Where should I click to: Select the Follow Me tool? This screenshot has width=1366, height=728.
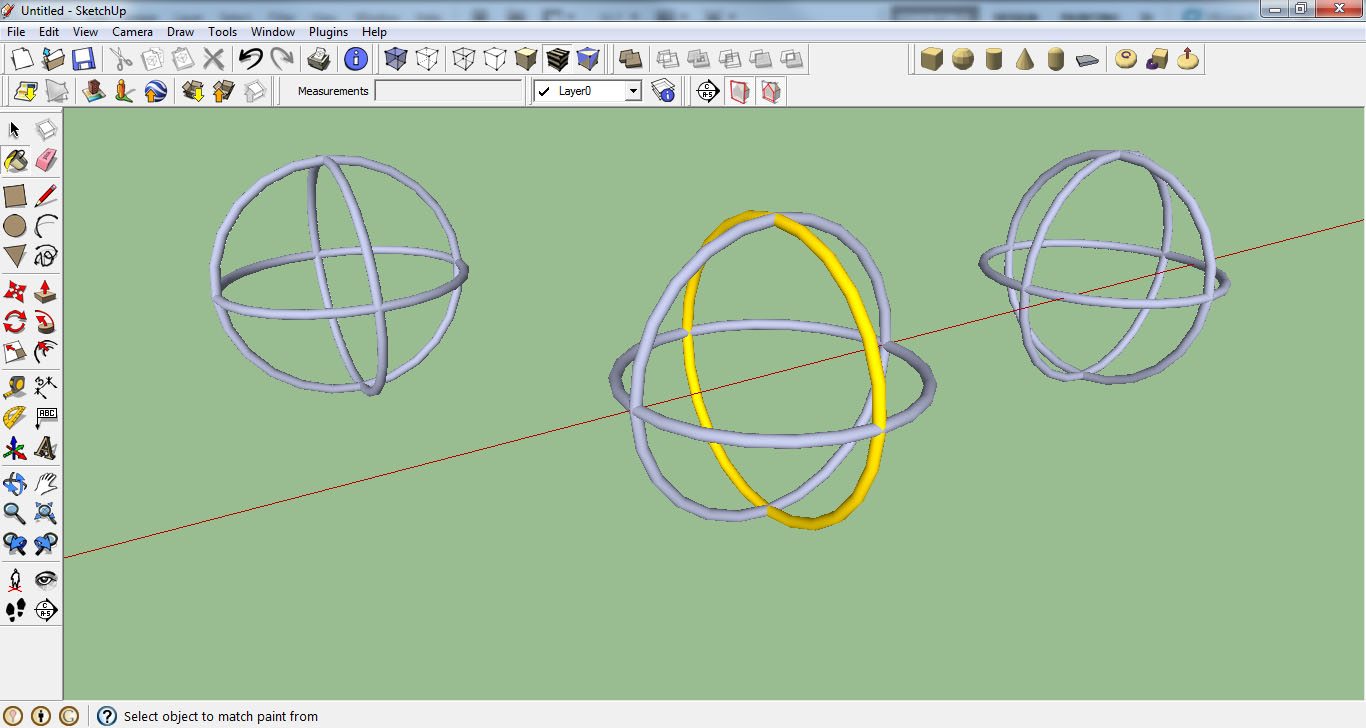(x=46, y=322)
